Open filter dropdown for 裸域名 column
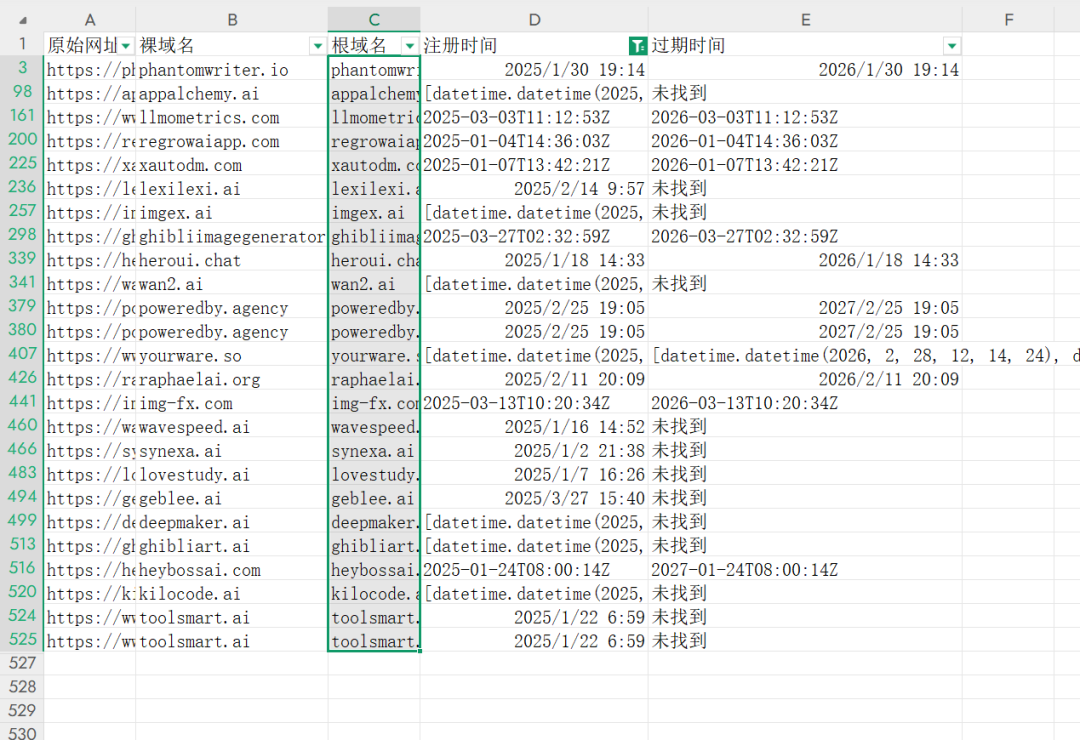The height and width of the screenshot is (740, 1080). point(318,46)
